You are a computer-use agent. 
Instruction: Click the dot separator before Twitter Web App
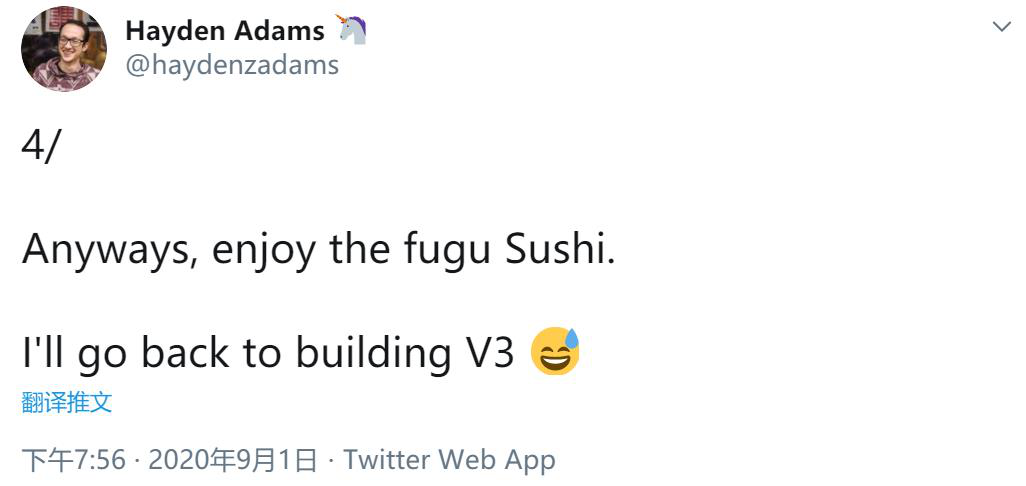[330, 461]
